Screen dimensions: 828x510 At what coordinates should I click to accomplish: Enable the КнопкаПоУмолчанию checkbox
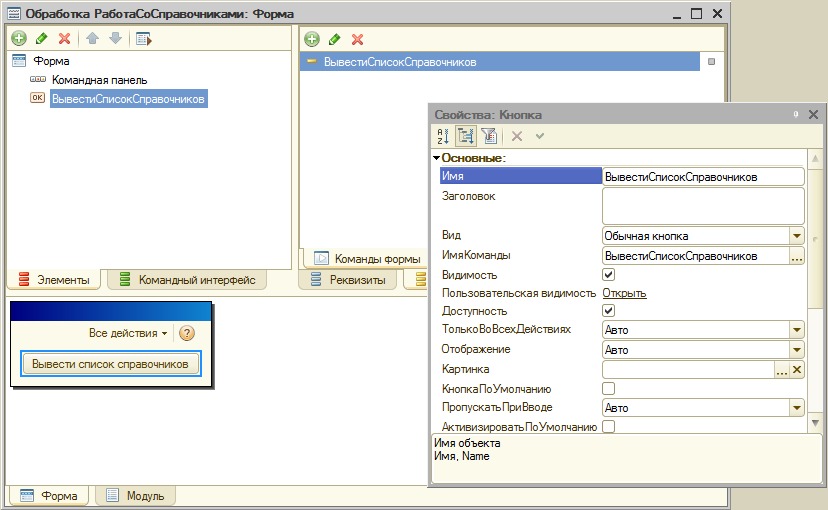608,389
